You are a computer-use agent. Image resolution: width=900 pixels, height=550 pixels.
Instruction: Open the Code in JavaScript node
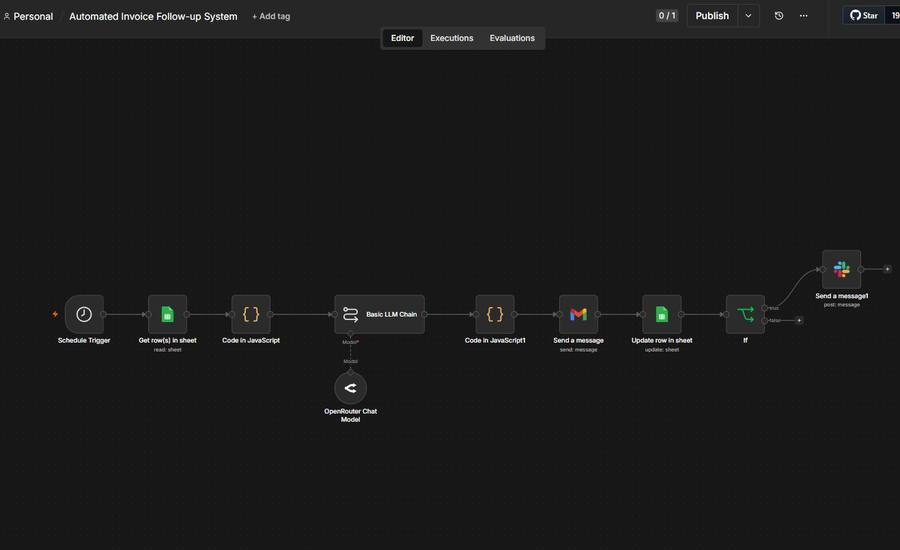click(251, 314)
